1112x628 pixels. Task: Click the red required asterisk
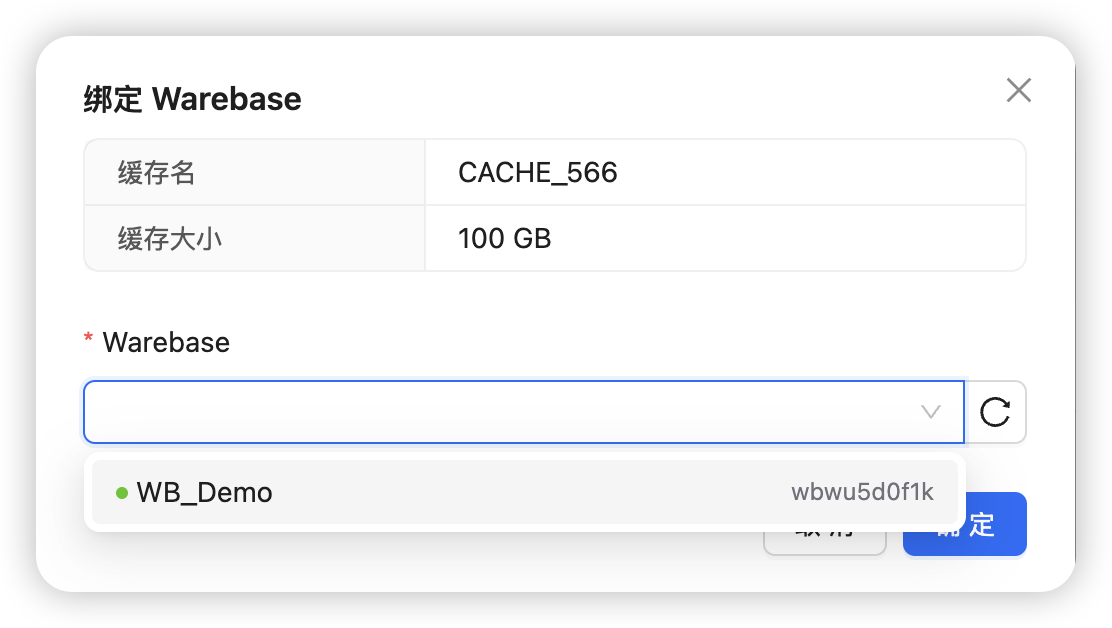[x=88, y=338]
